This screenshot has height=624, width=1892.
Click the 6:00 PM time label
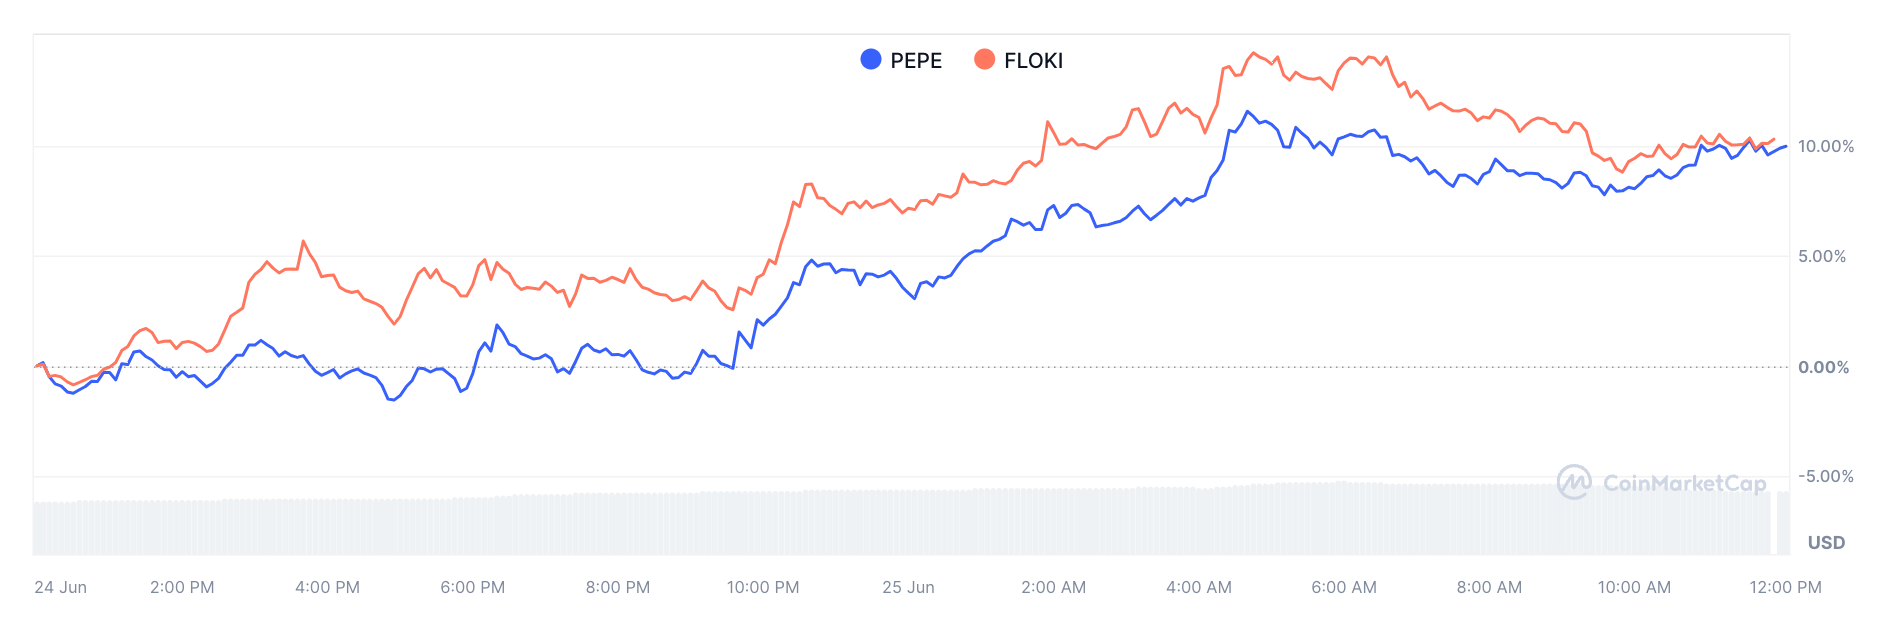click(472, 587)
